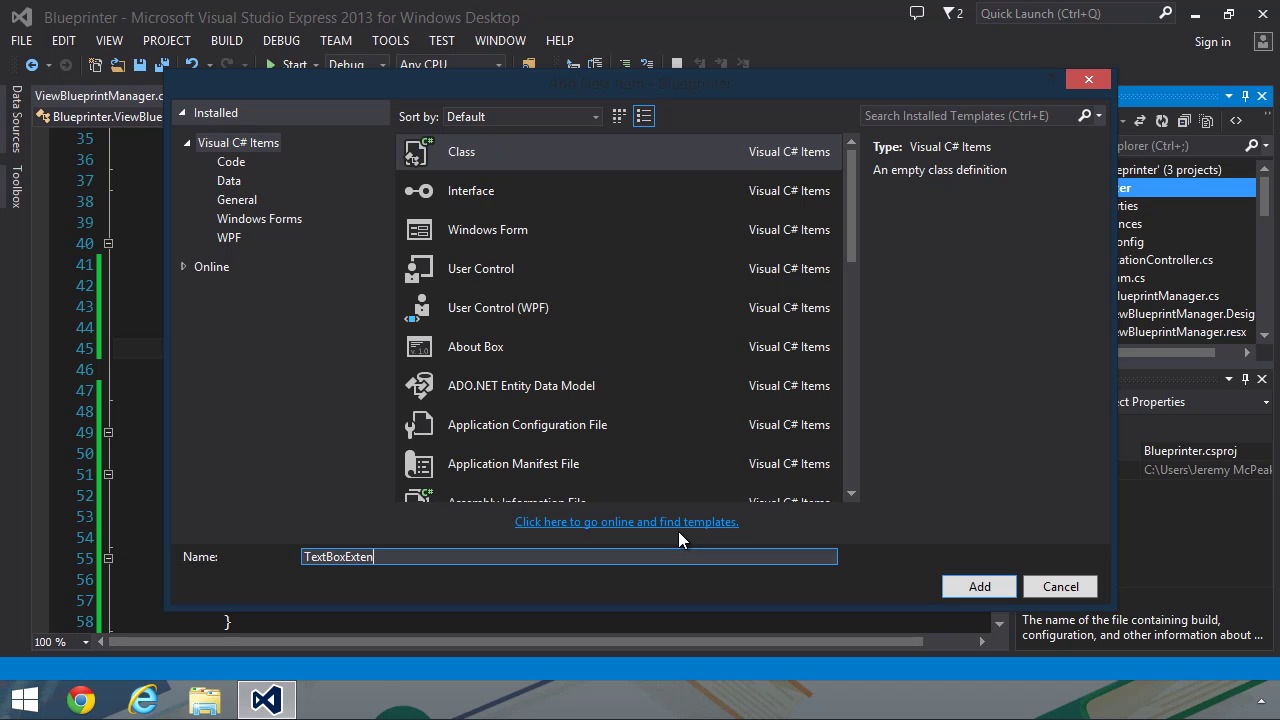
Task: Select the ADO.NET Entity Data Model icon
Action: (x=419, y=386)
